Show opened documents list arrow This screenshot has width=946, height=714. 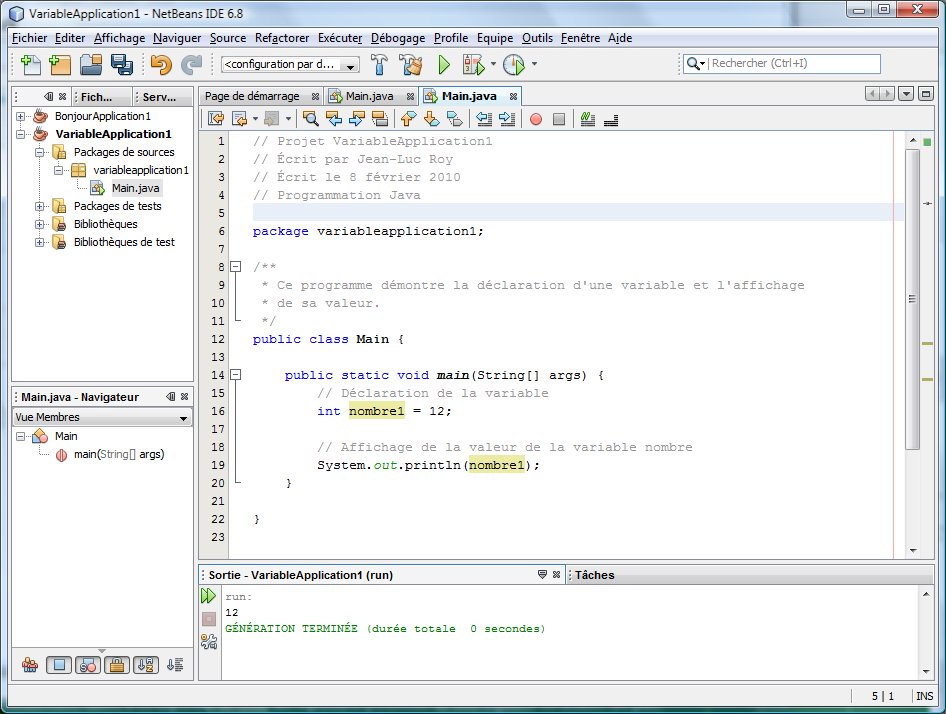906,94
